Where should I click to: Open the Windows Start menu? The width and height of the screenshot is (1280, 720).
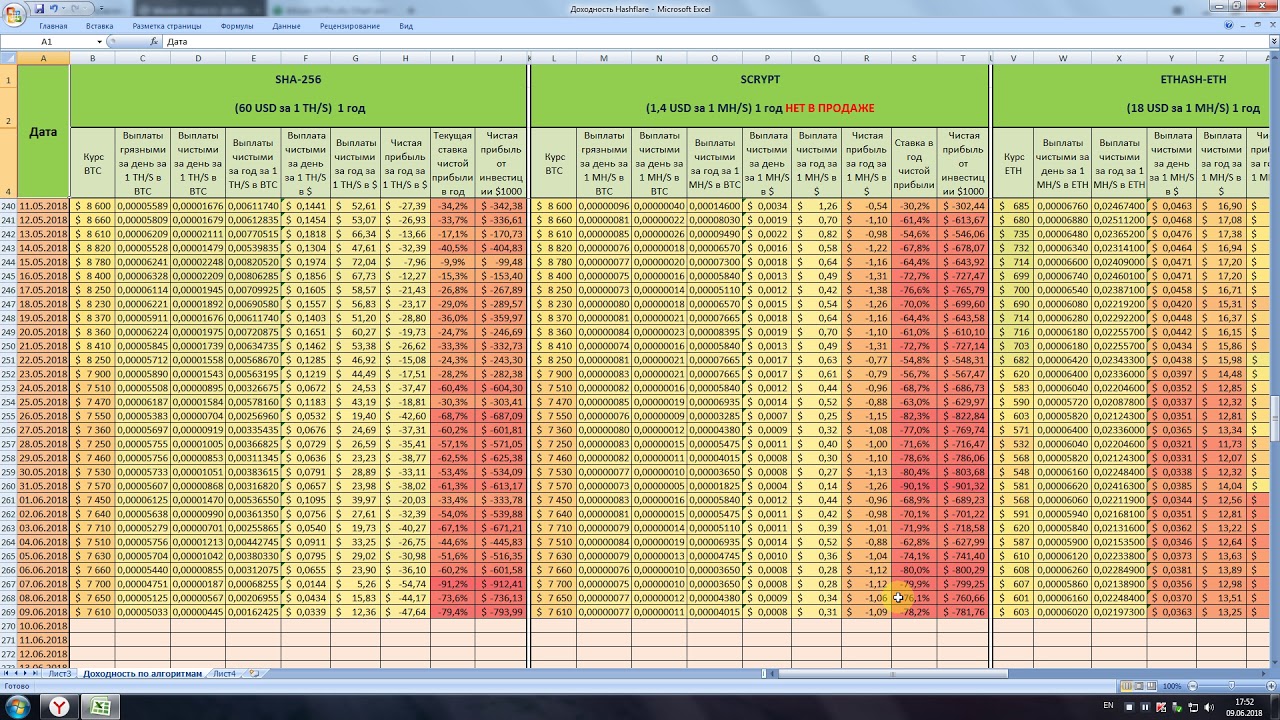(x=18, y=706)
